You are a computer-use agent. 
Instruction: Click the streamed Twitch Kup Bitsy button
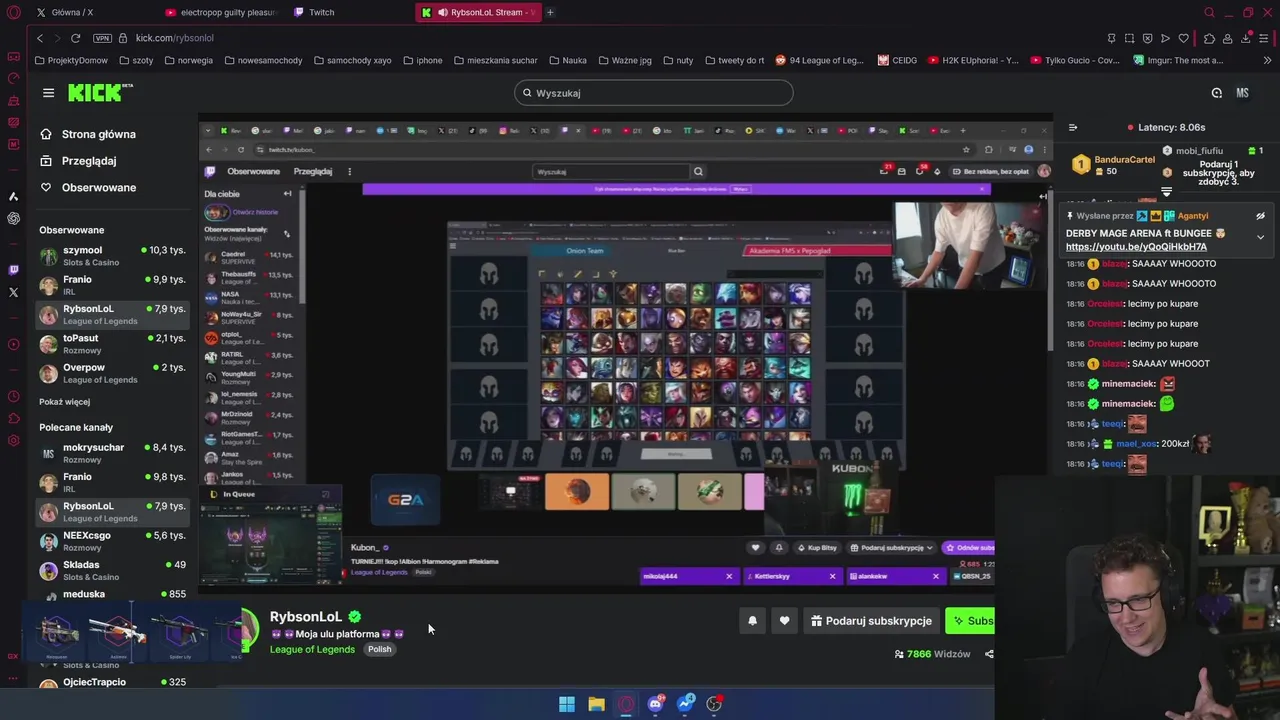point(816,548)
